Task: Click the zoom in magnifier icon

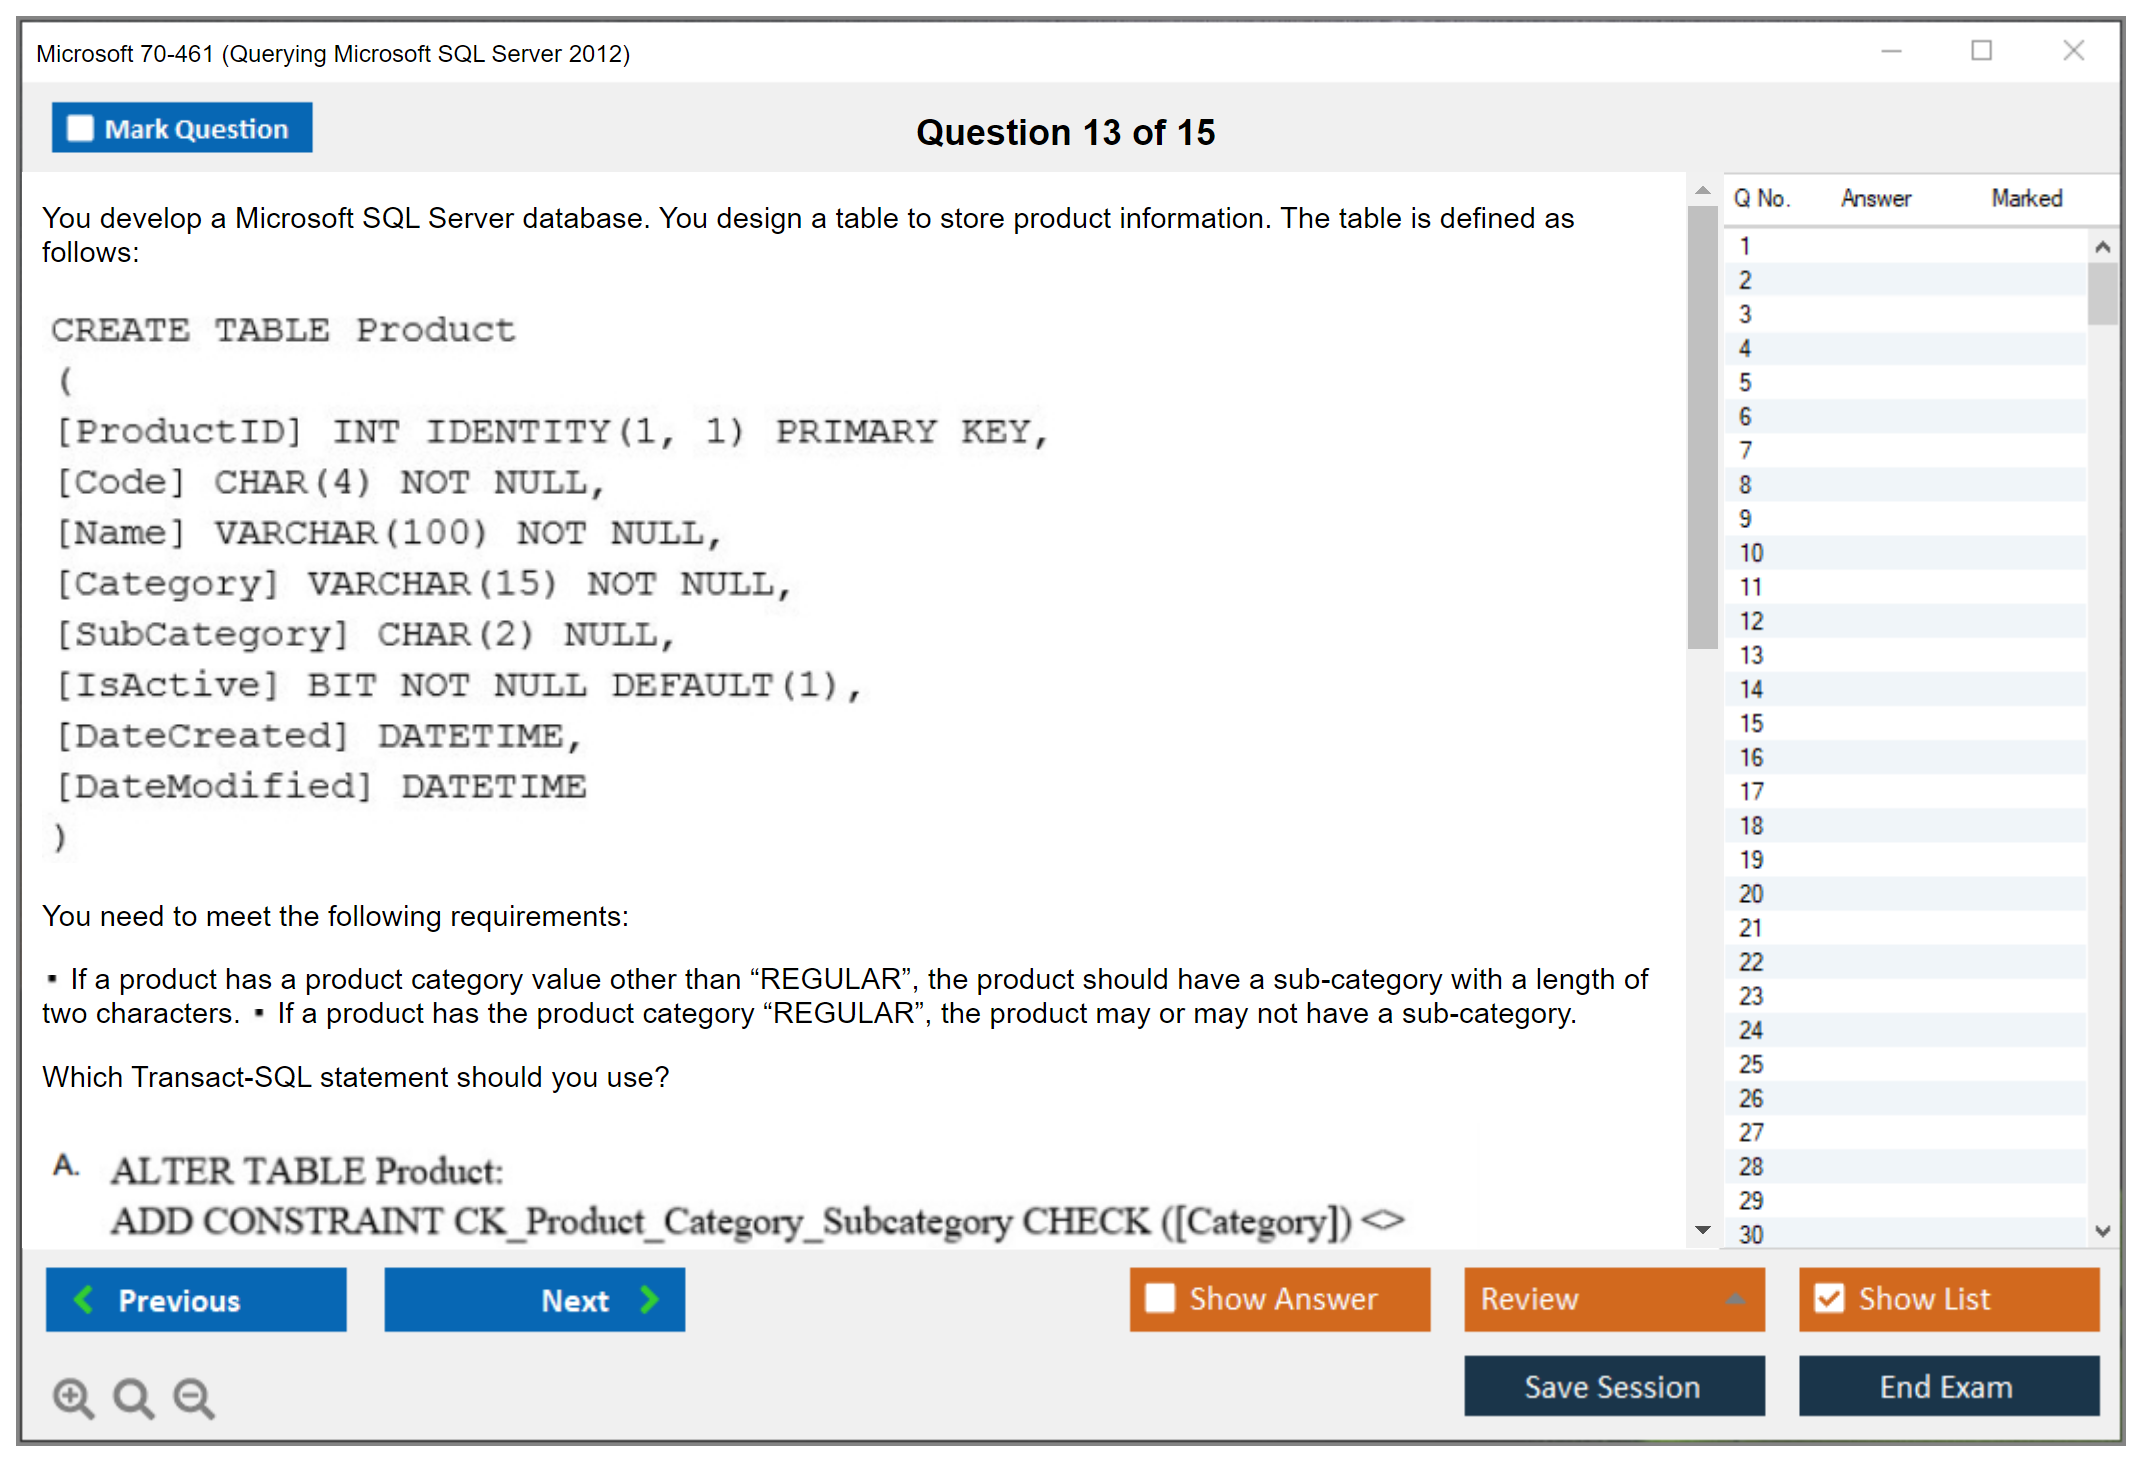Action: click(72, 1397)
